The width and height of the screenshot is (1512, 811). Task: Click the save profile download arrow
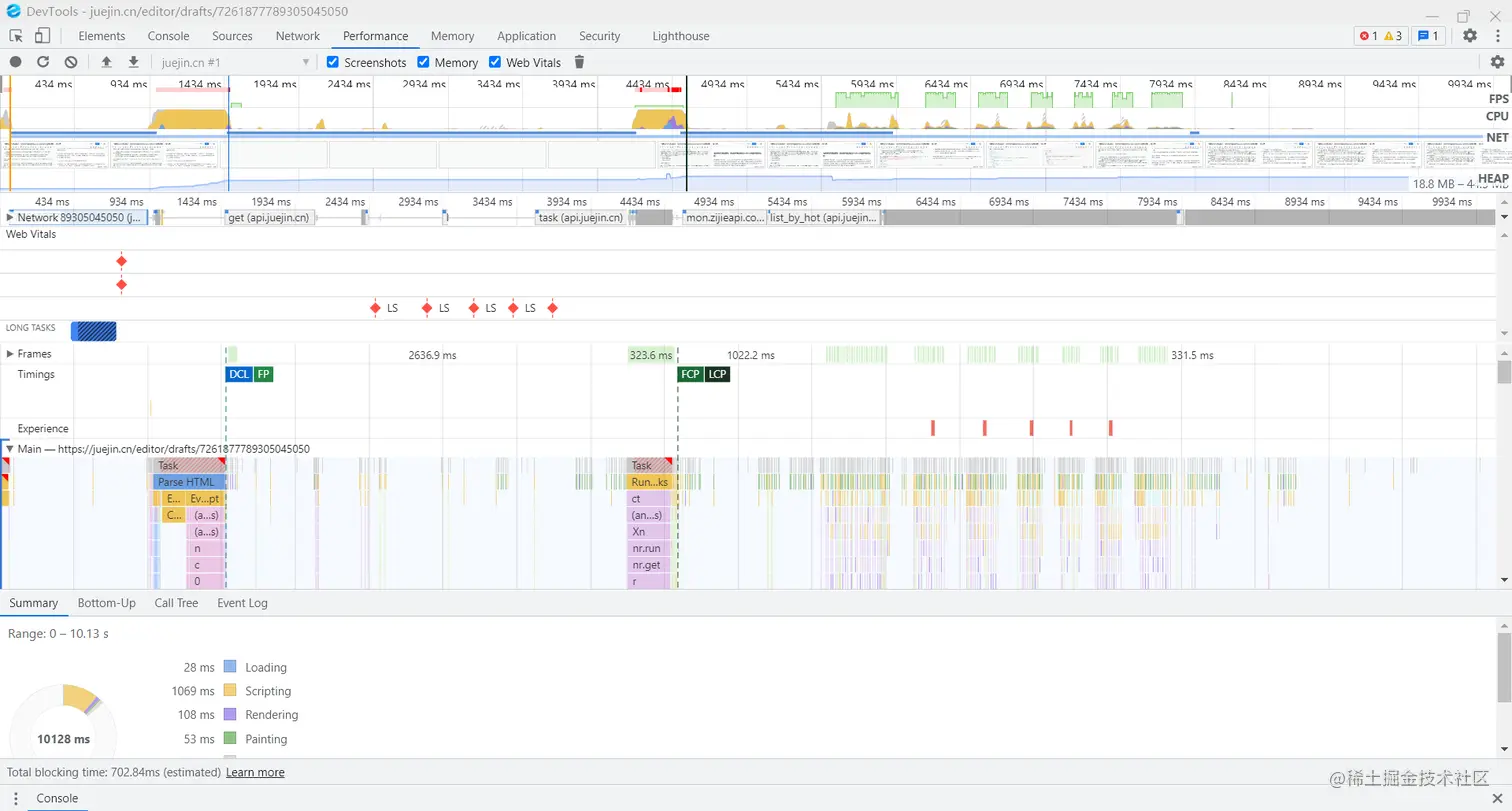(133, 62)
